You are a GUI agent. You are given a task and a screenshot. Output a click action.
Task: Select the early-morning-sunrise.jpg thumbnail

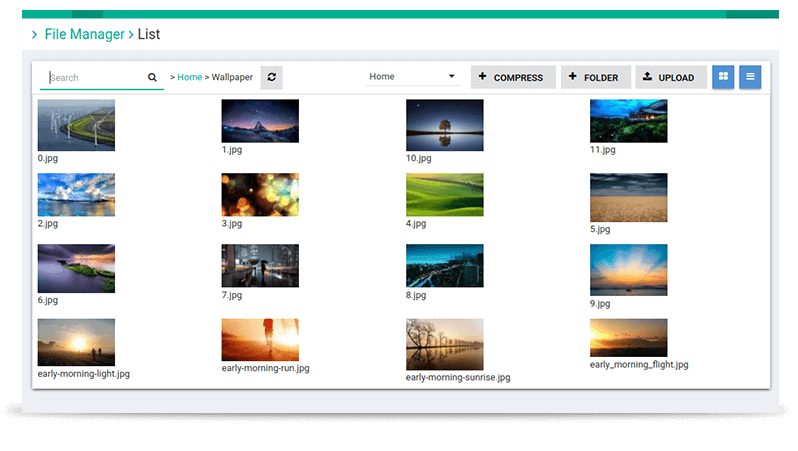(x=445, y=345)
